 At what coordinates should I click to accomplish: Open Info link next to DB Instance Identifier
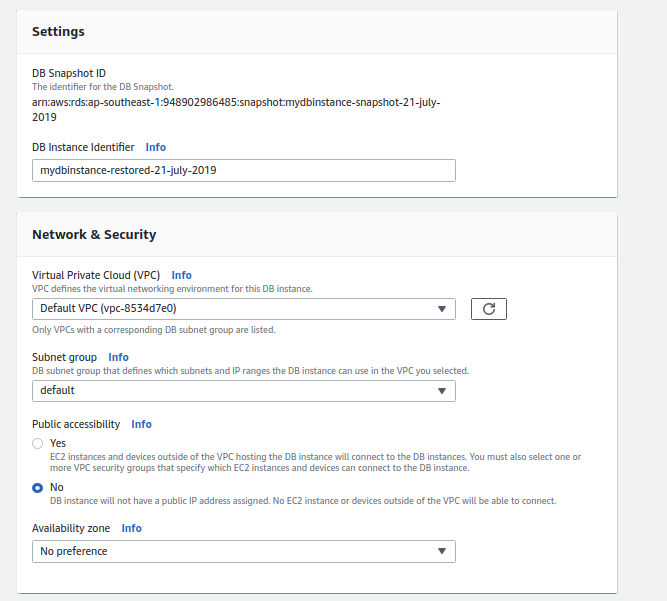pyautogui.click(x=156, y=147)
